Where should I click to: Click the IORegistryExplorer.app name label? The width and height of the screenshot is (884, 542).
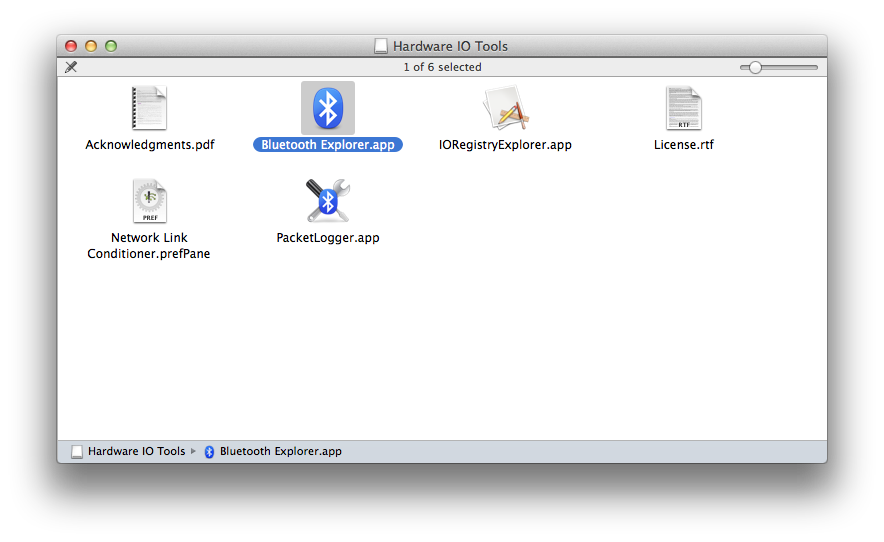click(x=505, y=145)
